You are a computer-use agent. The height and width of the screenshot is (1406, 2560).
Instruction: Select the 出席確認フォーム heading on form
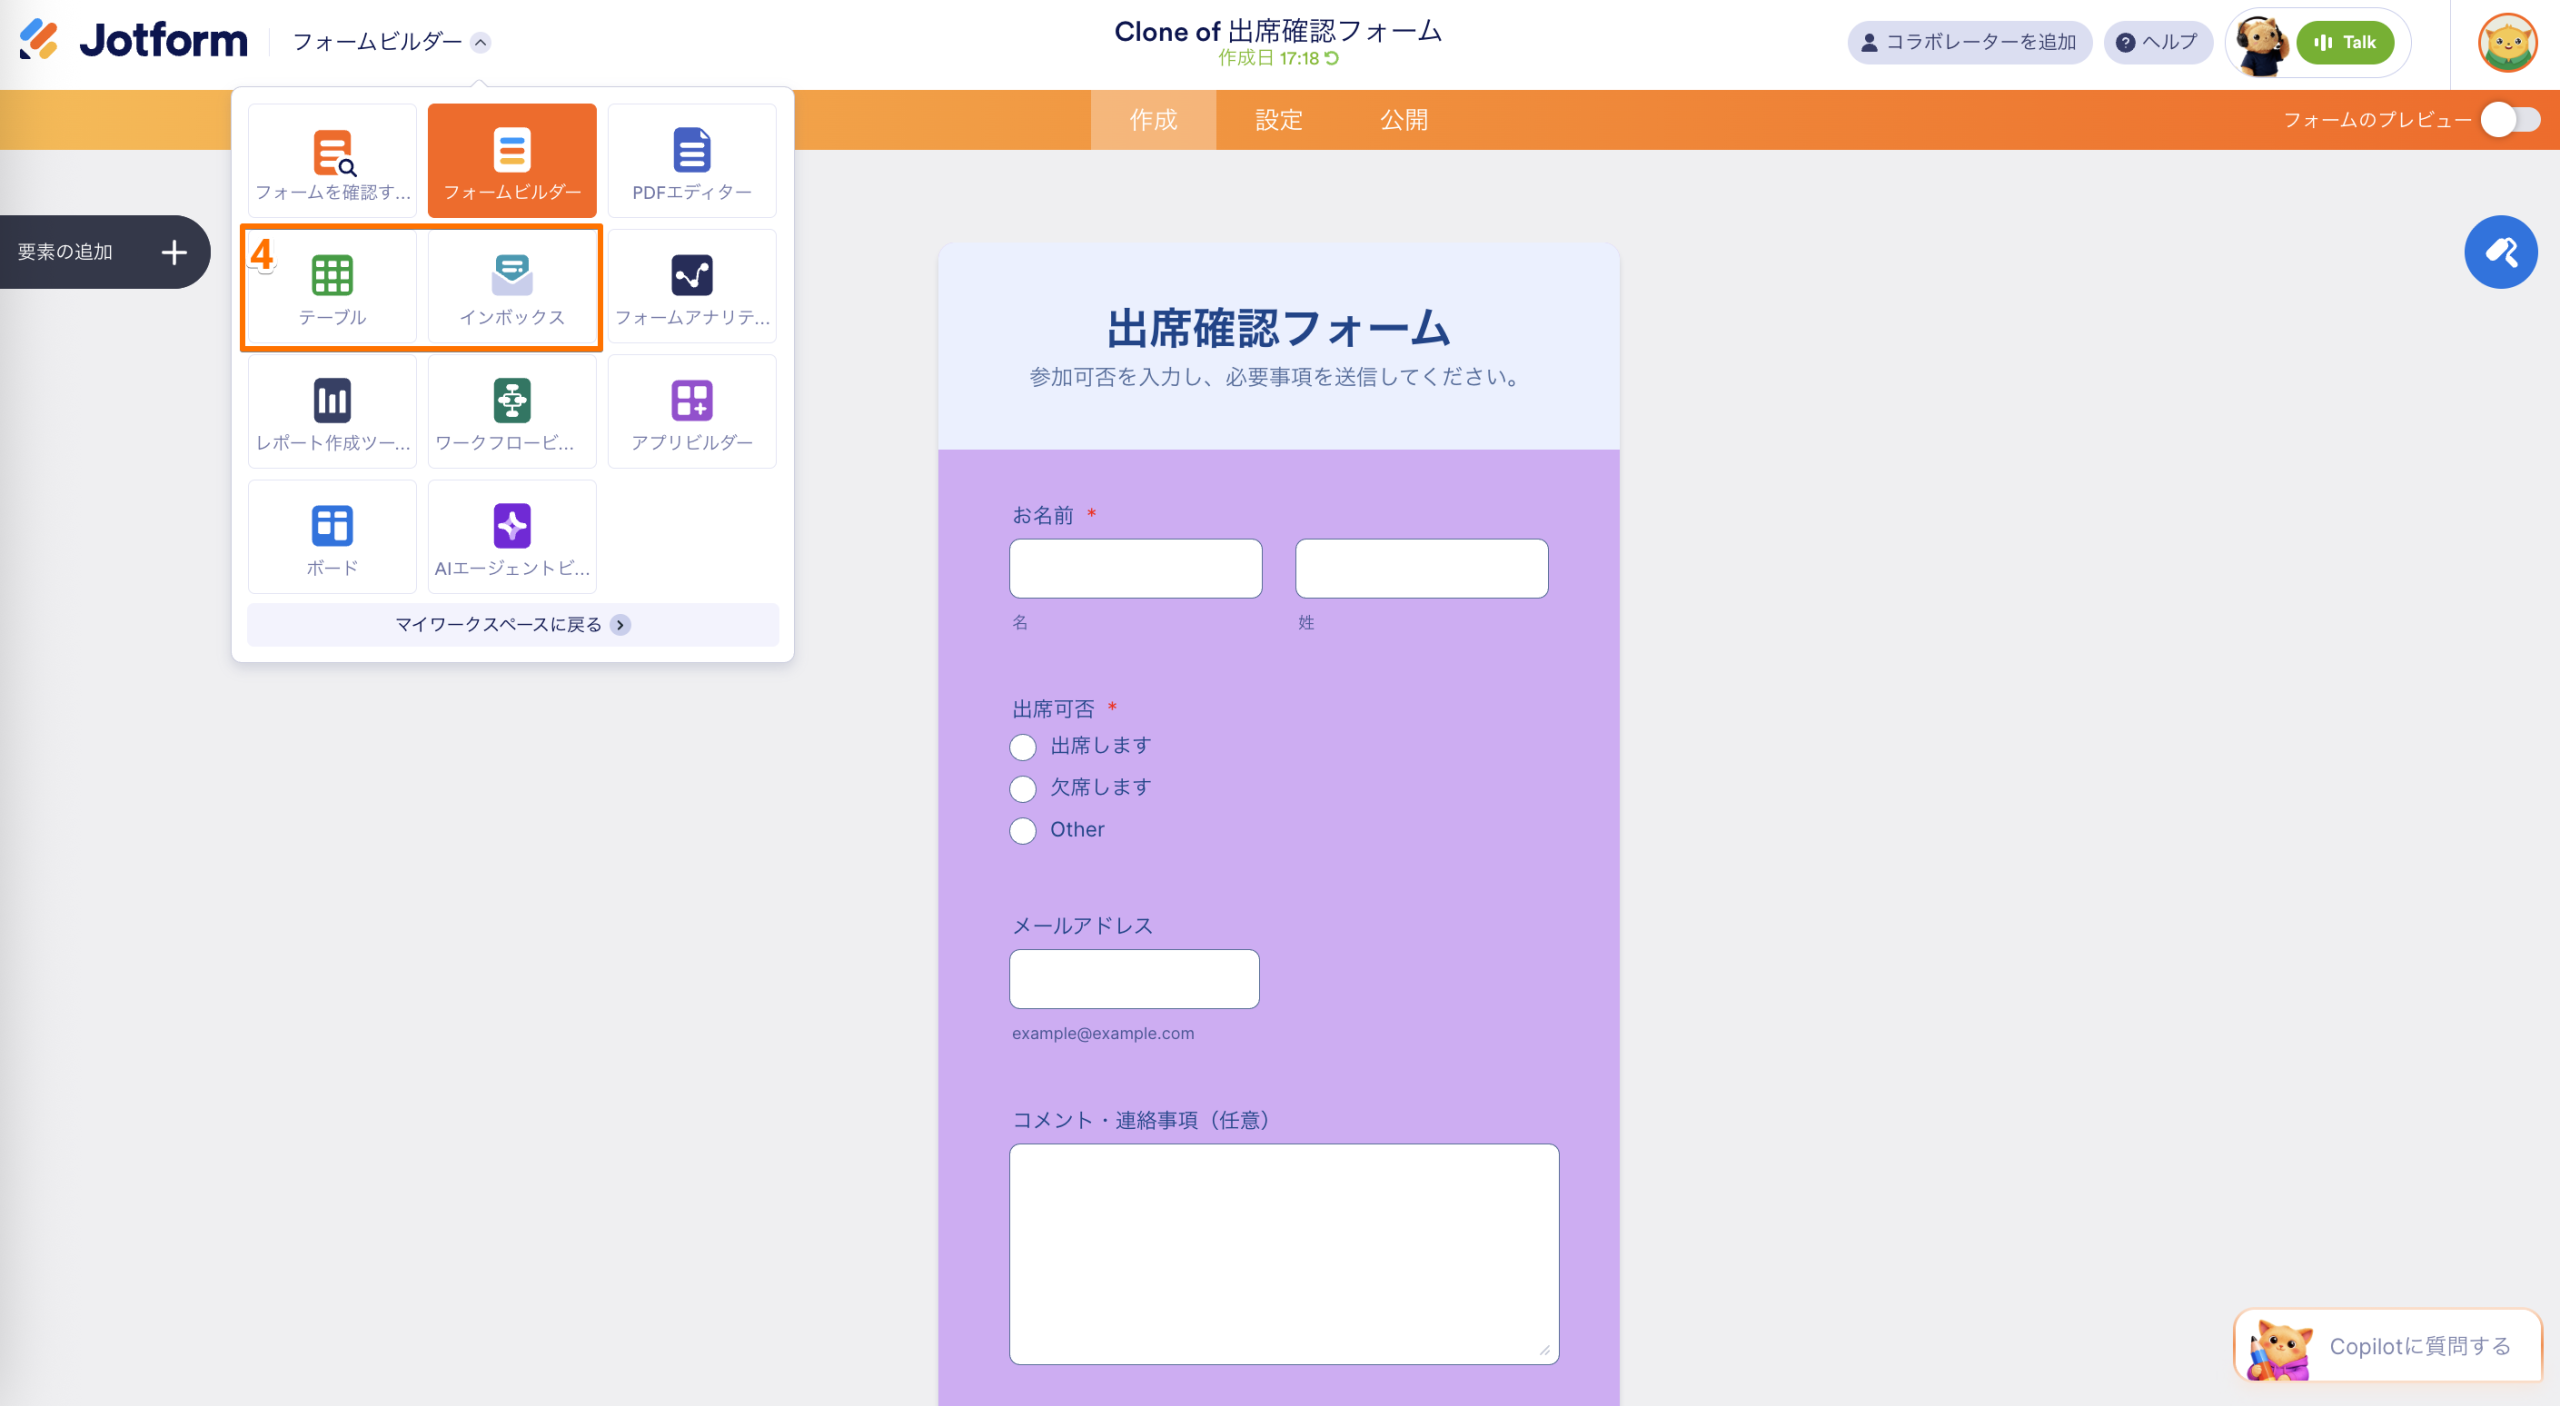(x=1278, y=329)
